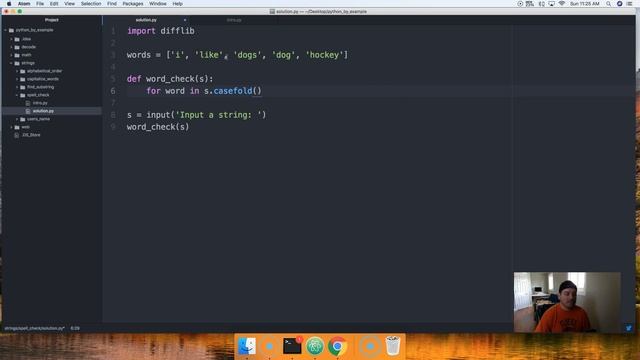Screen dimensions: 640x360
Task: Click the 'words' list assignment line
Action: point(237,55)
